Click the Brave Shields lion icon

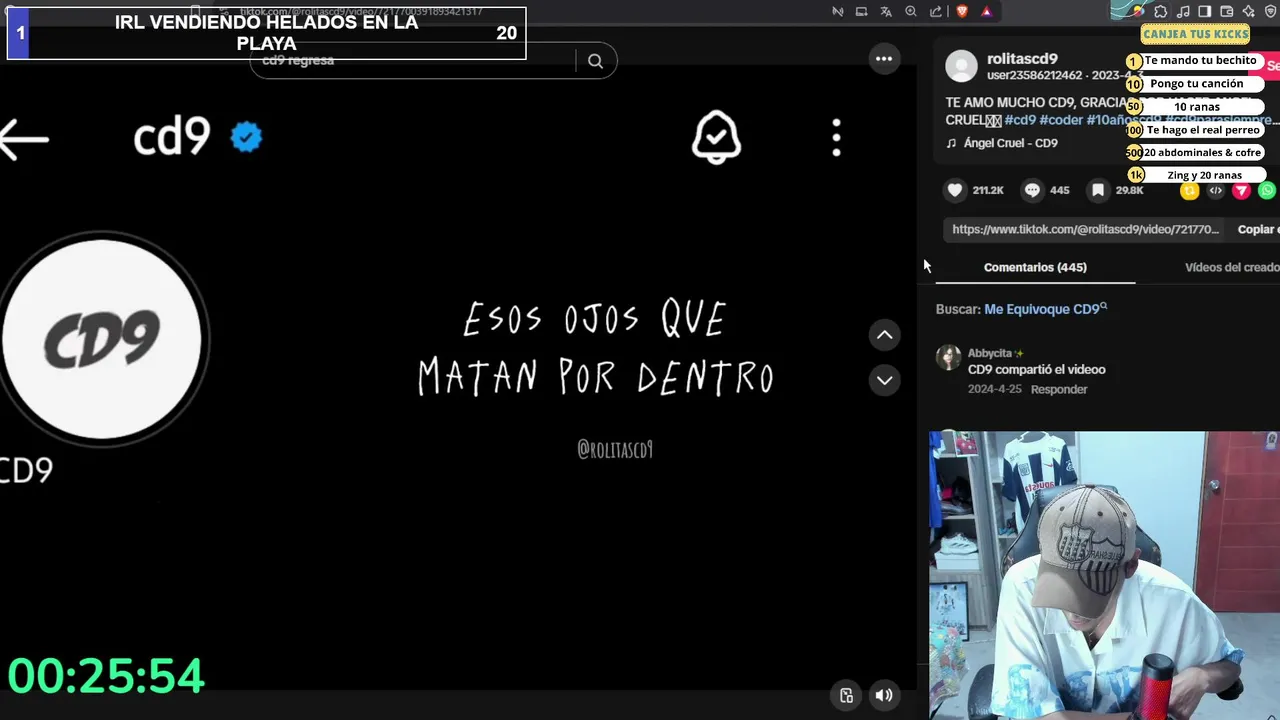click(962, 11)
